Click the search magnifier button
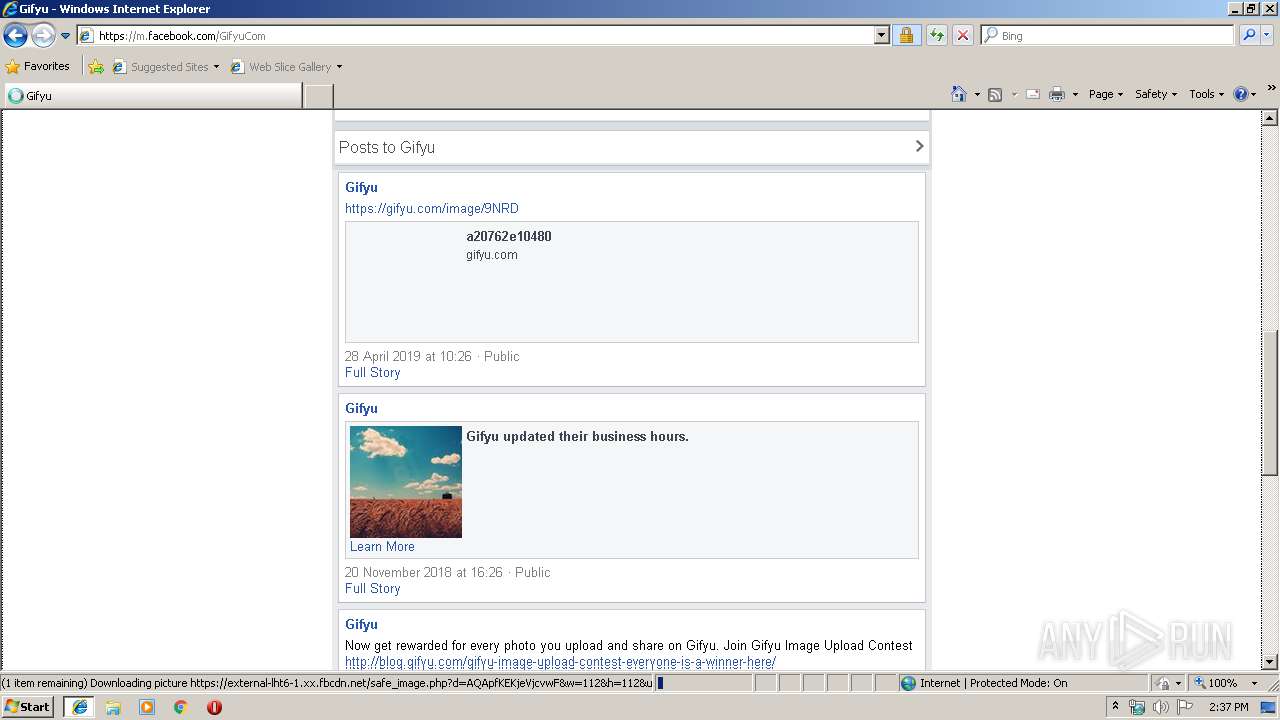The image size is (1280, 720). (x=1248, y=35)
